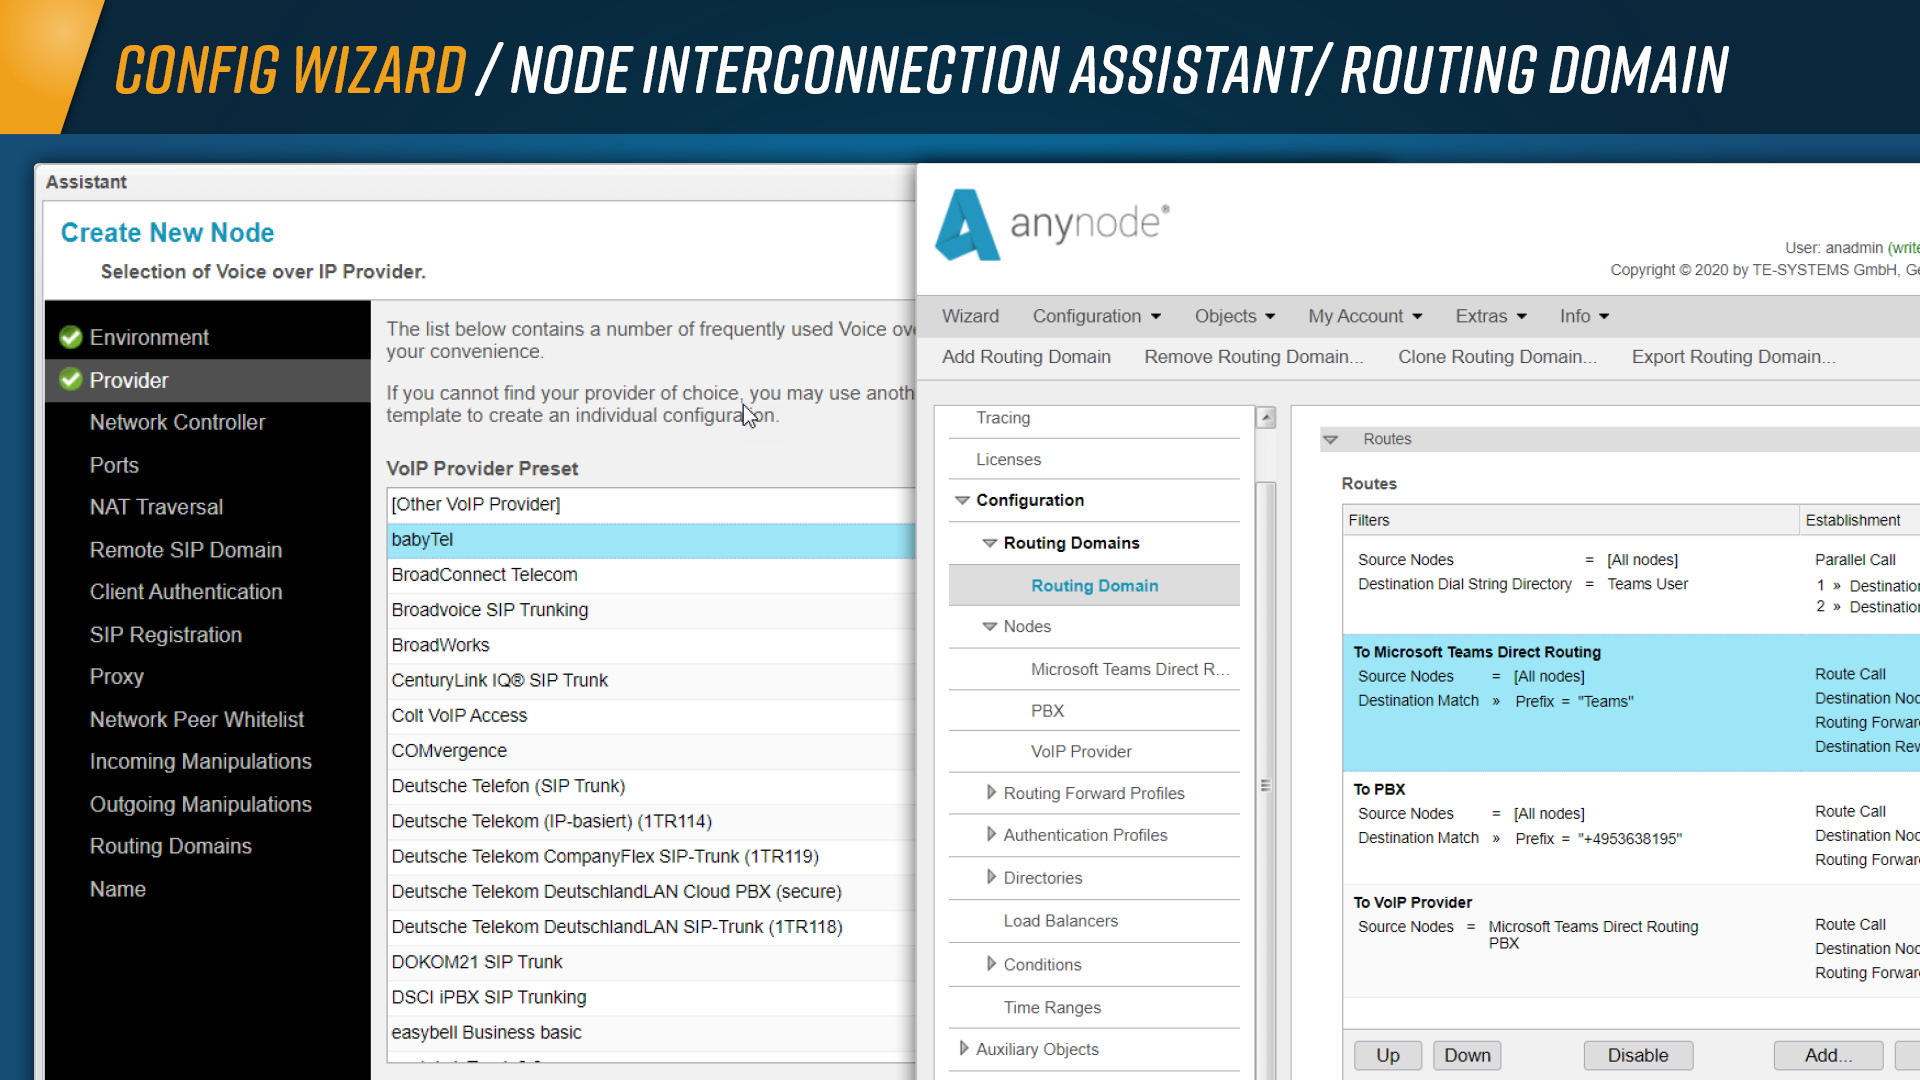Click the Establishment column header
1920x1080 pixels.
coord(1859,520)
